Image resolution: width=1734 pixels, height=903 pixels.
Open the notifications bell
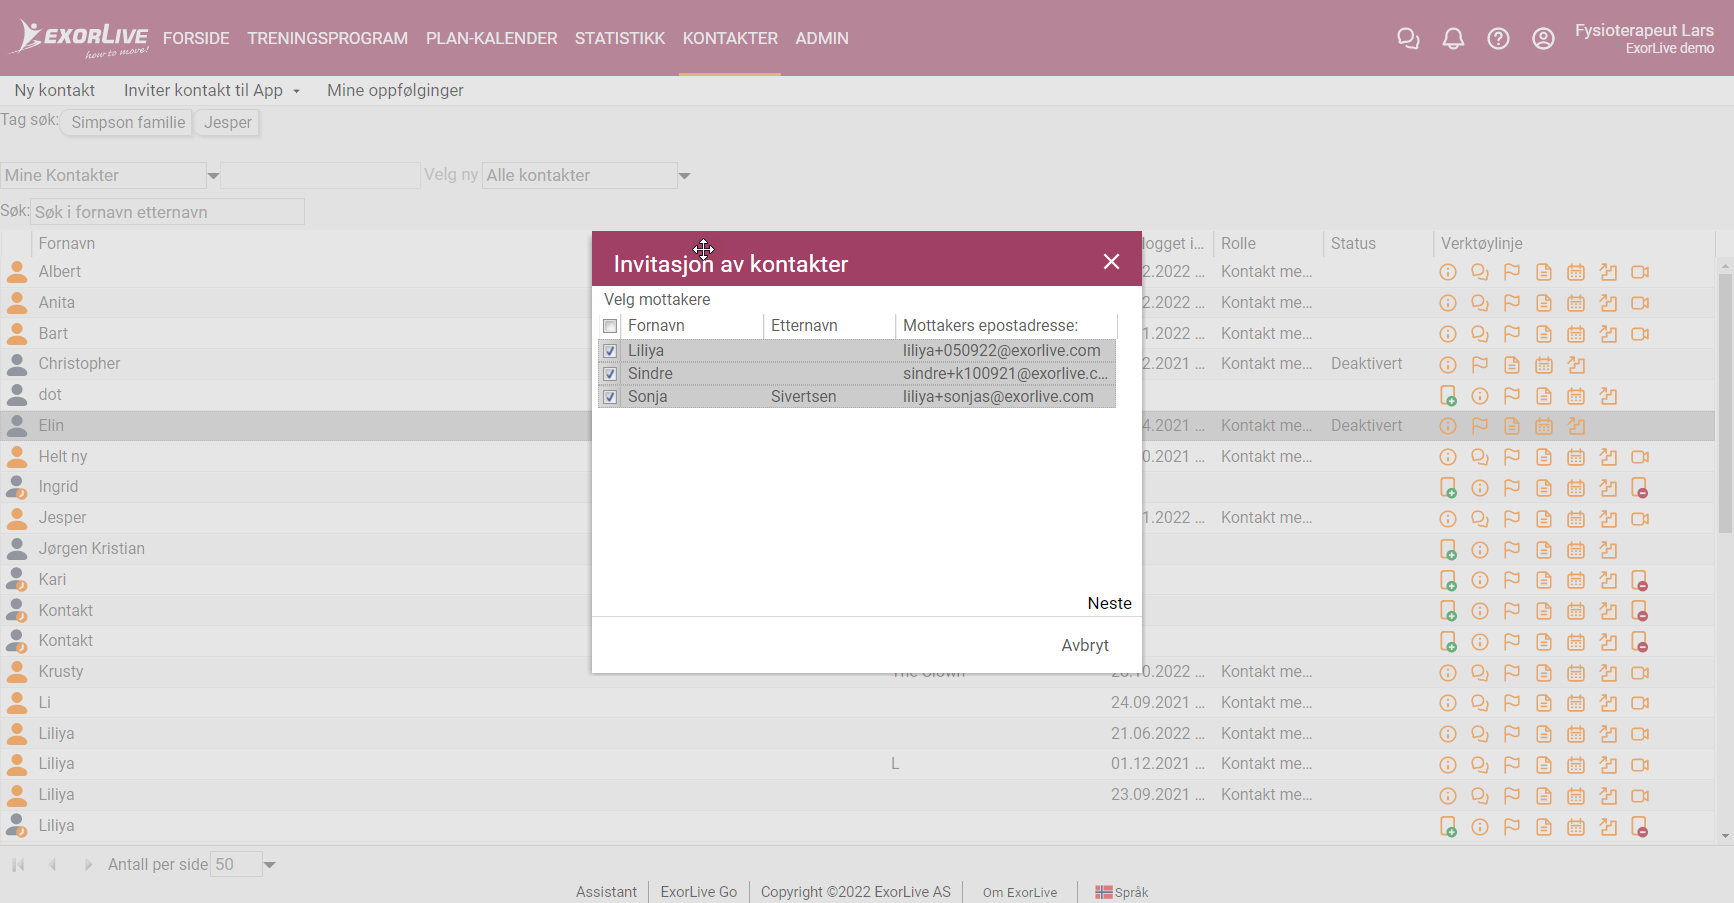tap(1453, 39)
